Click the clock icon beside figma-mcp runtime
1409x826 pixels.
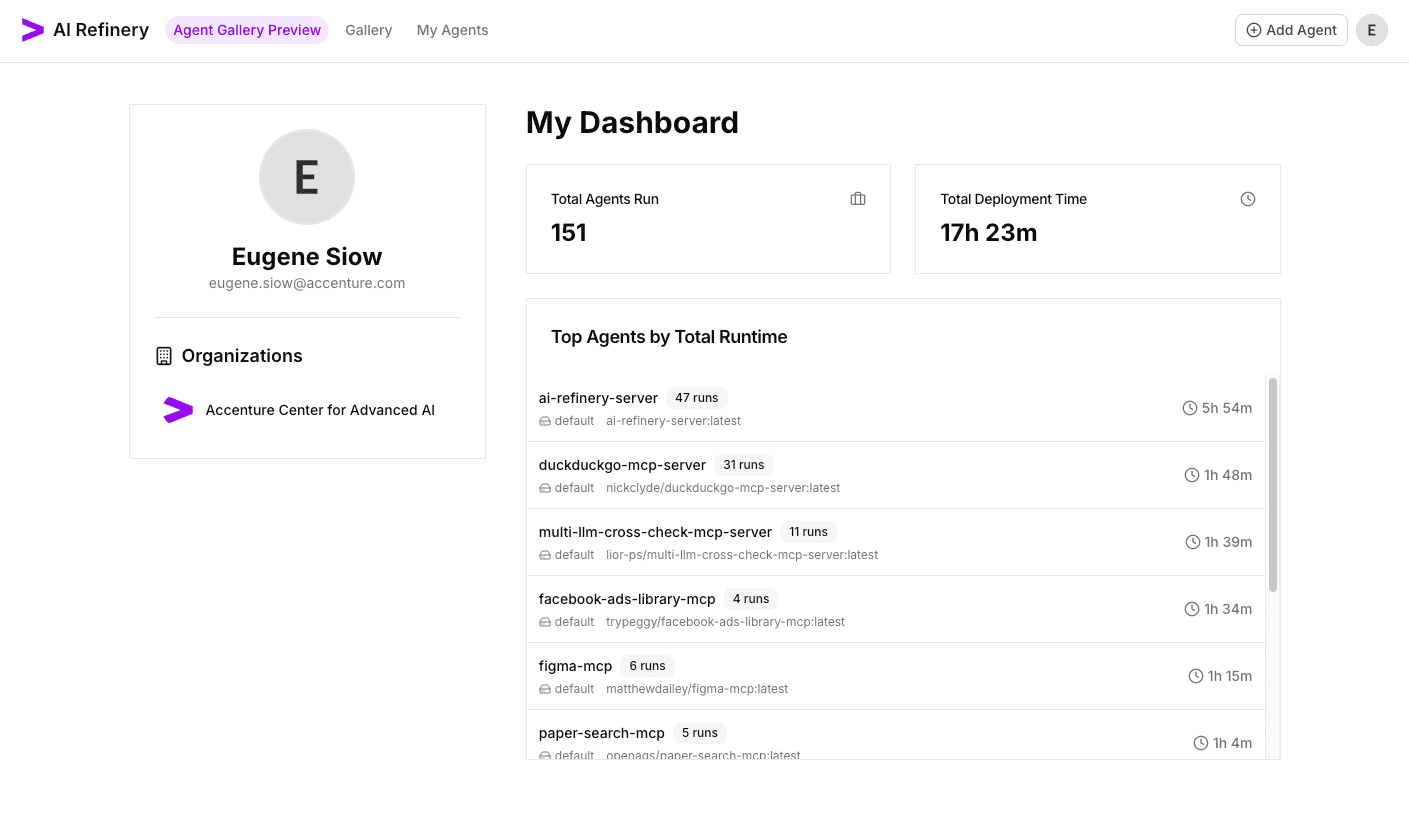pyautogui.click(x=1195, y=675)
